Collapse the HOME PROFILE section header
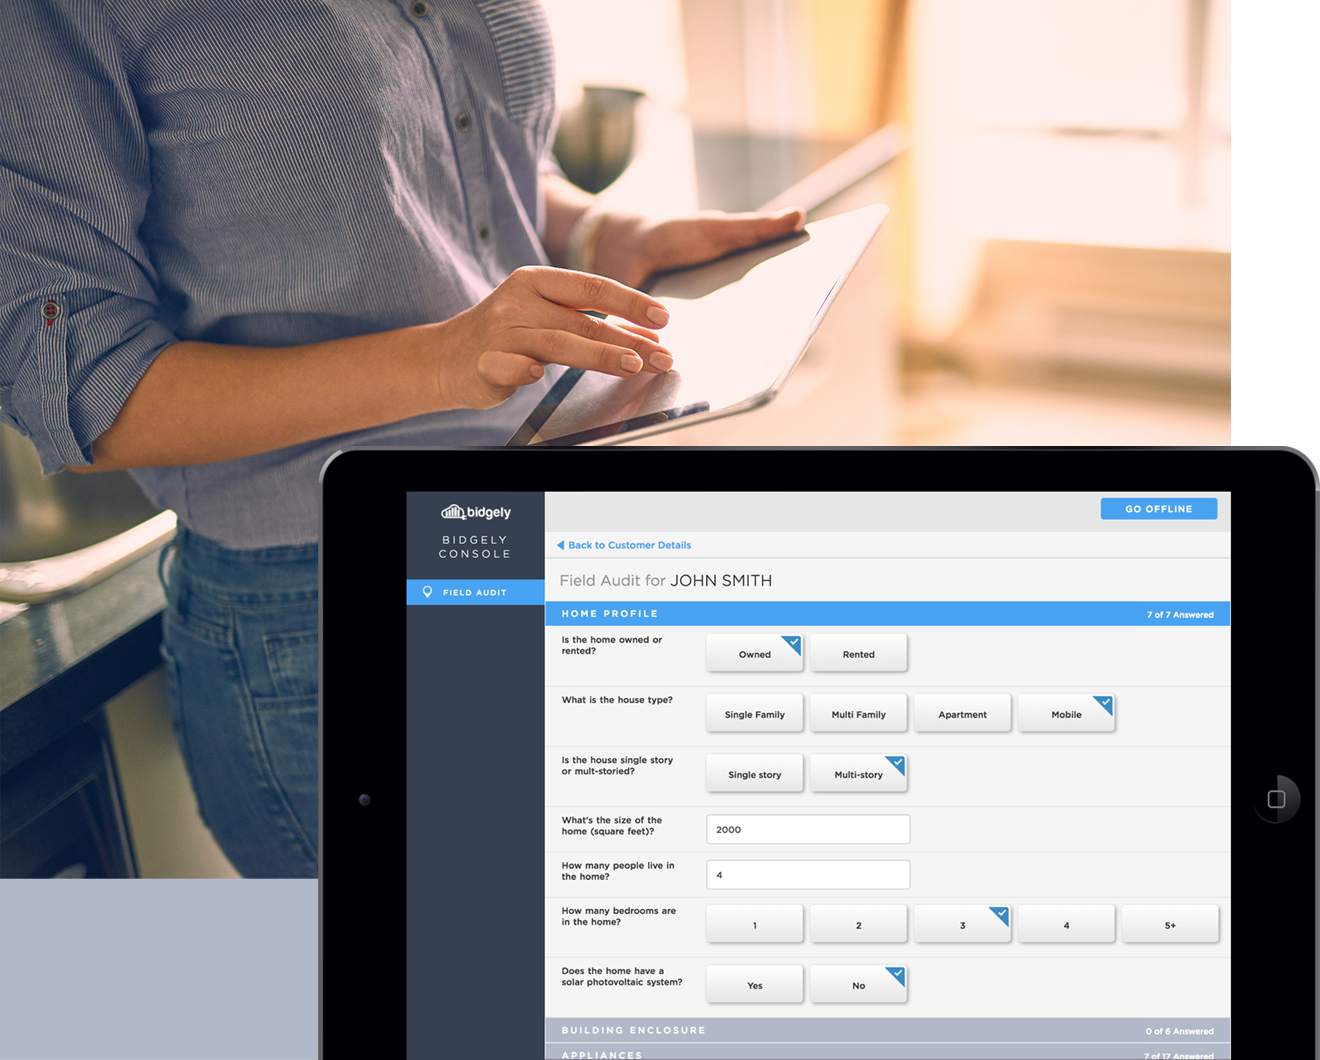This screenshot has height=1060, width=1320. [888, 614]
